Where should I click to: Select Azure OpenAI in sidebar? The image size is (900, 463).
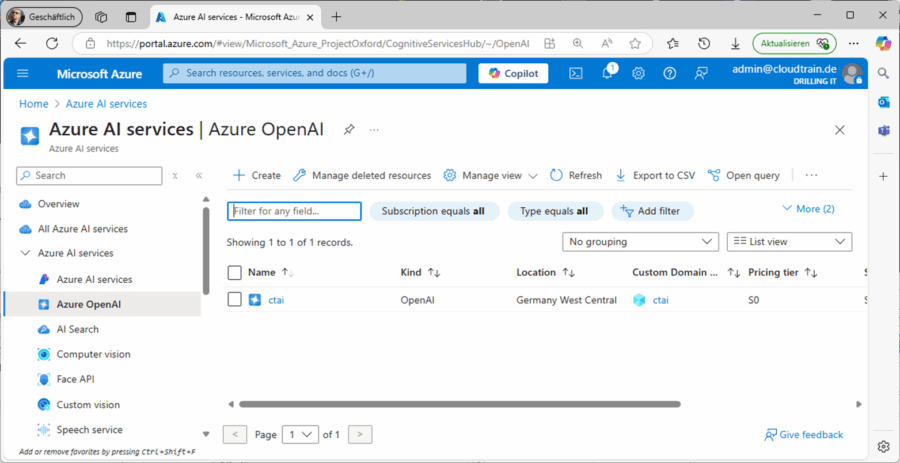point(88,304)
